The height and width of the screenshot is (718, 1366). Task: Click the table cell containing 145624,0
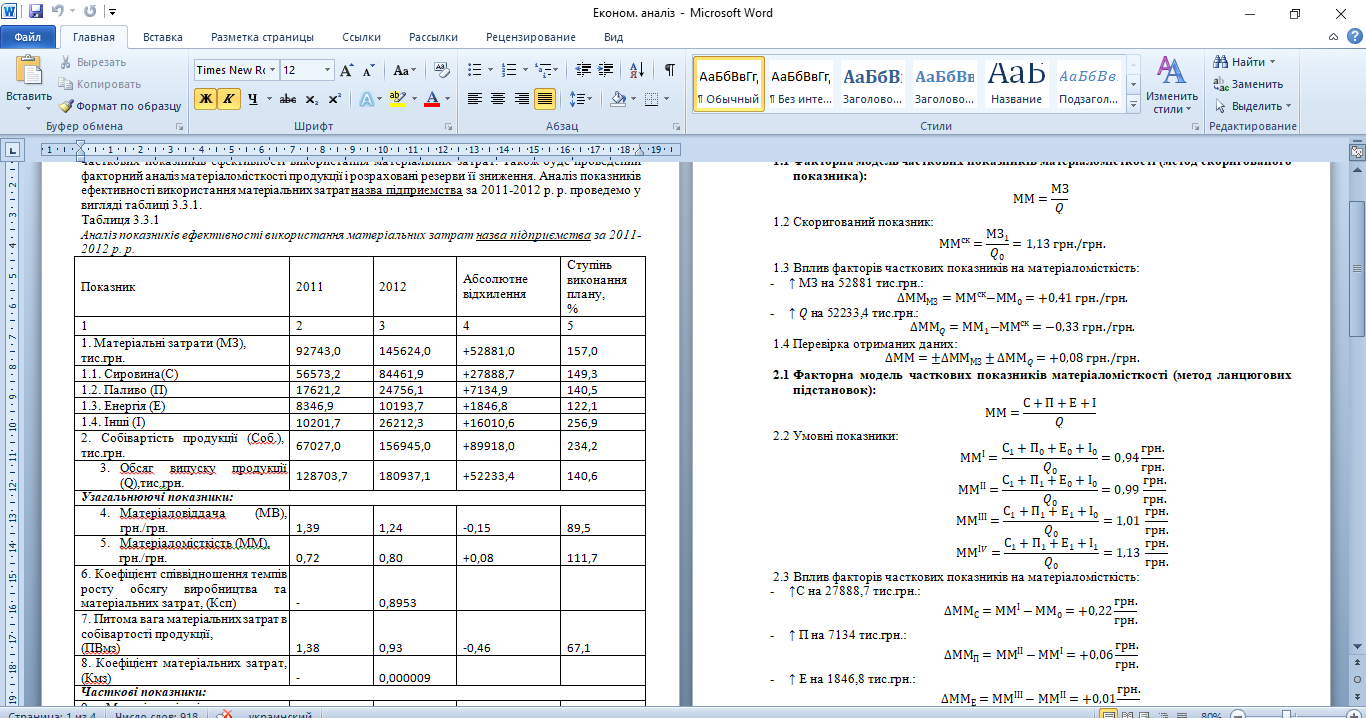point(415,352)
